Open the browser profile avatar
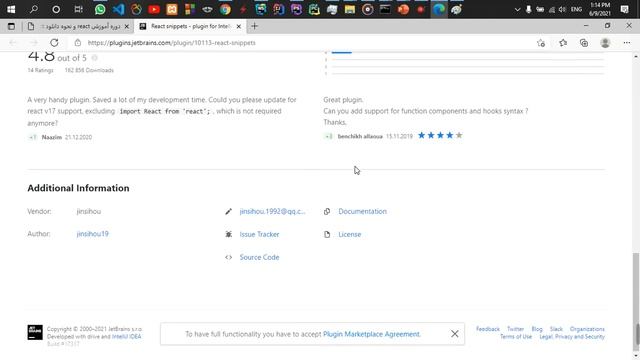Screen dimensions: 640x360 click(605, 42)
